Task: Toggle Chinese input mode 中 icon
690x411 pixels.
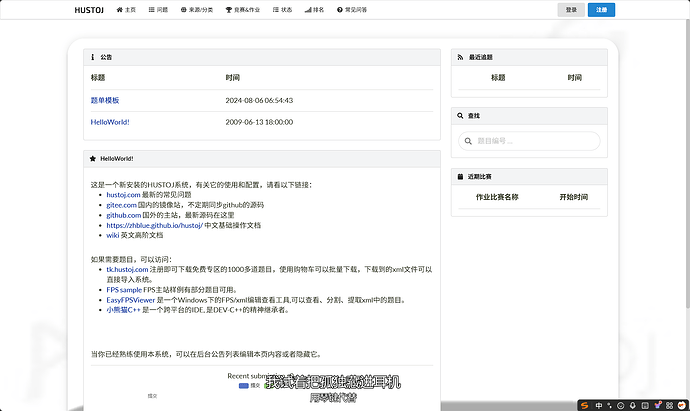Action: [x=599, y=405]
